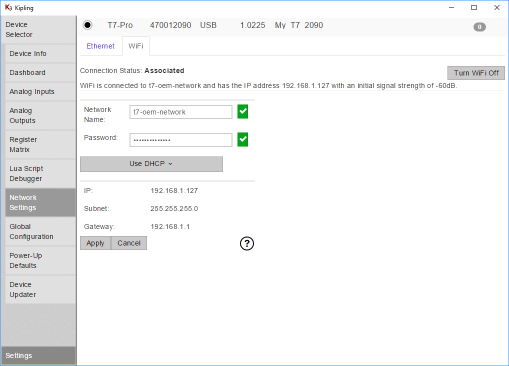The width and height of the screenshot is (509, 366).
Task: Click the Cancel button
Action: click(x=129, y=243)
